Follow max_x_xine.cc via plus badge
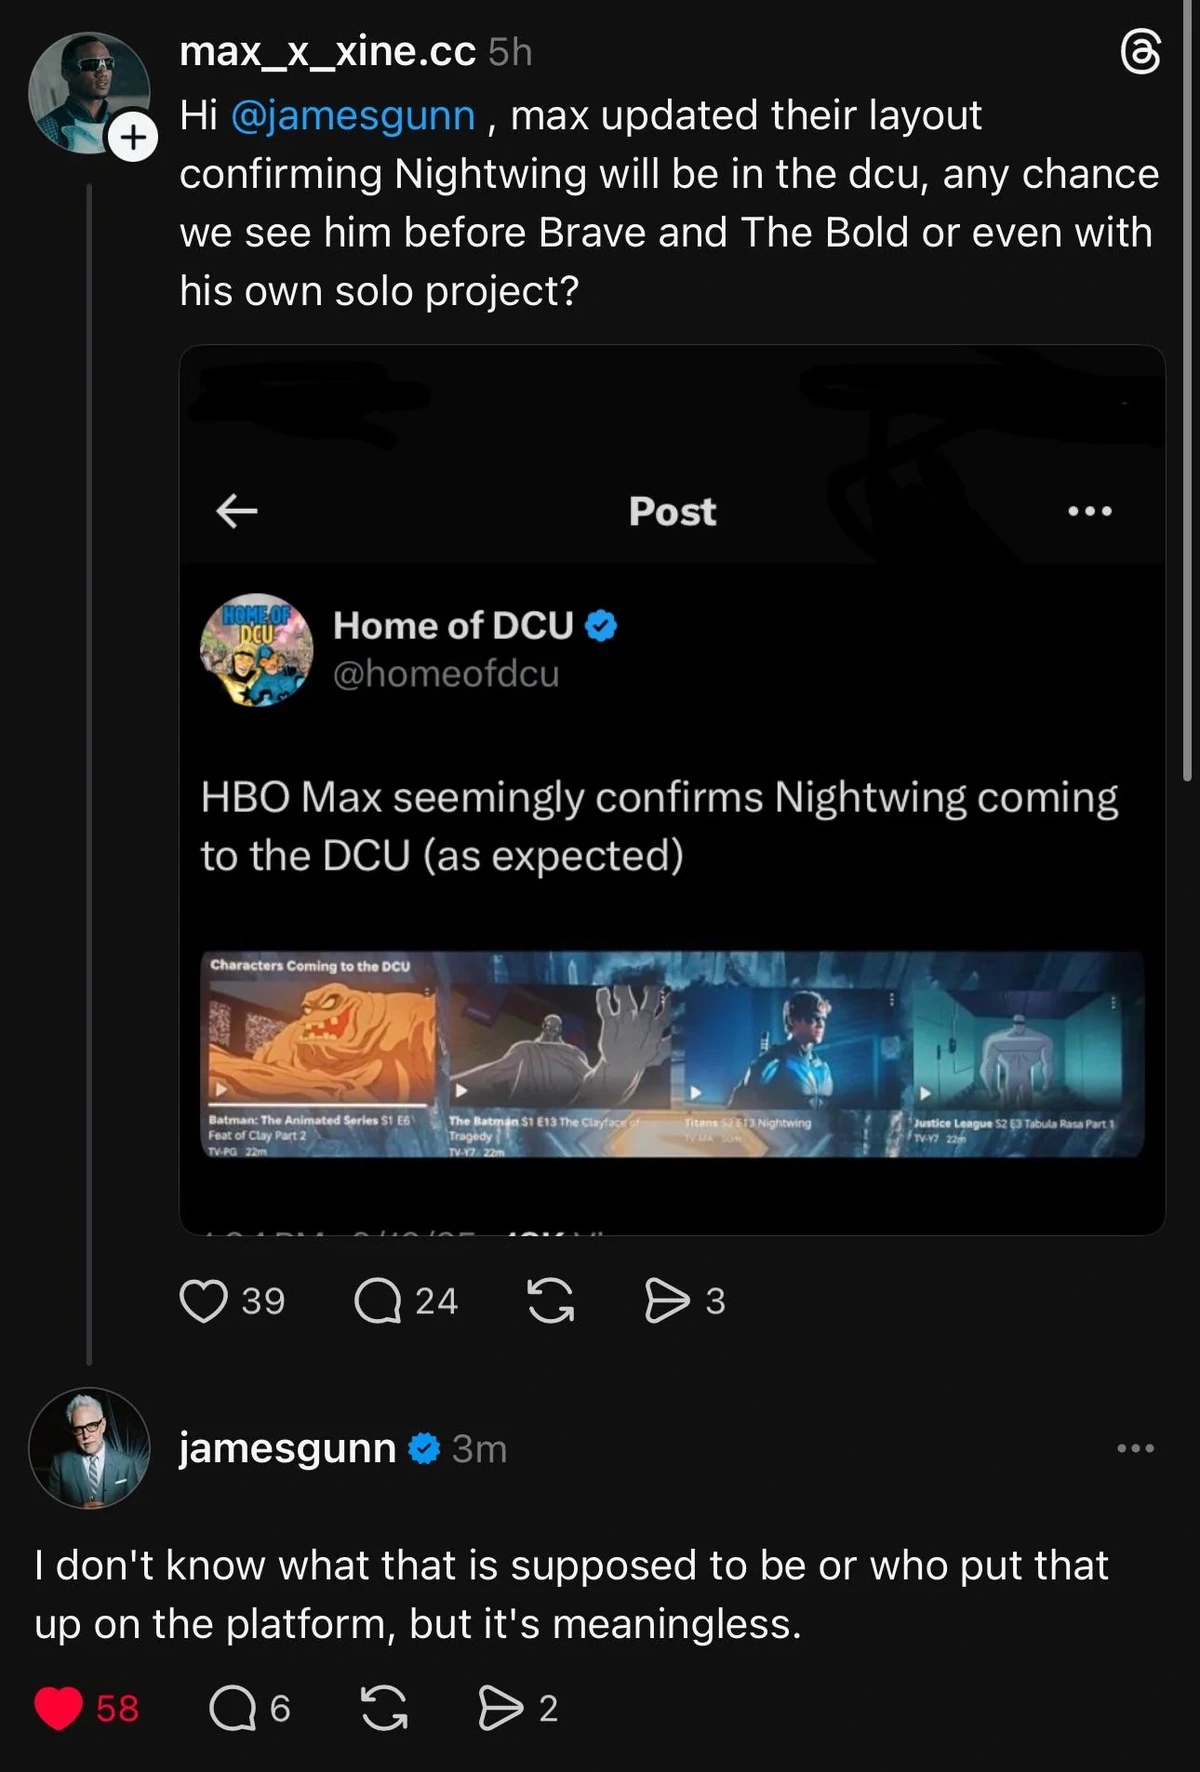The image size is (1200, 1772). [x=133, y=137]
